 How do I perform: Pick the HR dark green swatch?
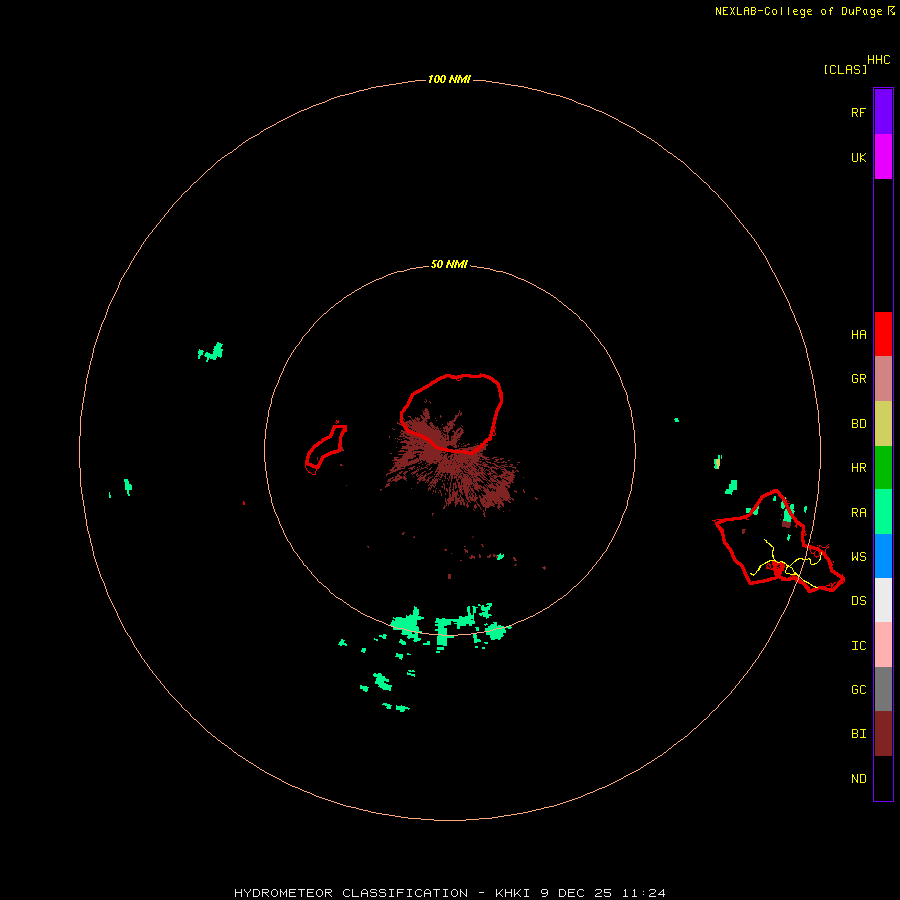[x=883, y=468]
